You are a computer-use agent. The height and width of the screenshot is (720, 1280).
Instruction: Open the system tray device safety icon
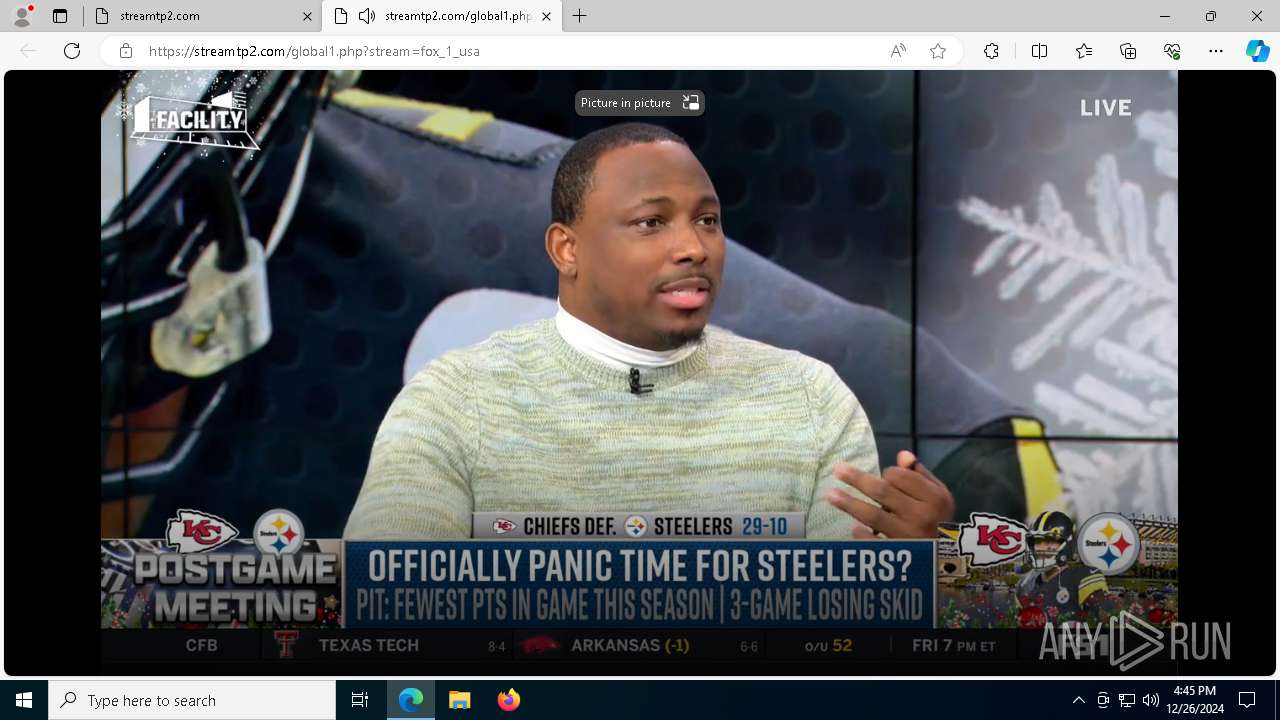[1103, 700]
